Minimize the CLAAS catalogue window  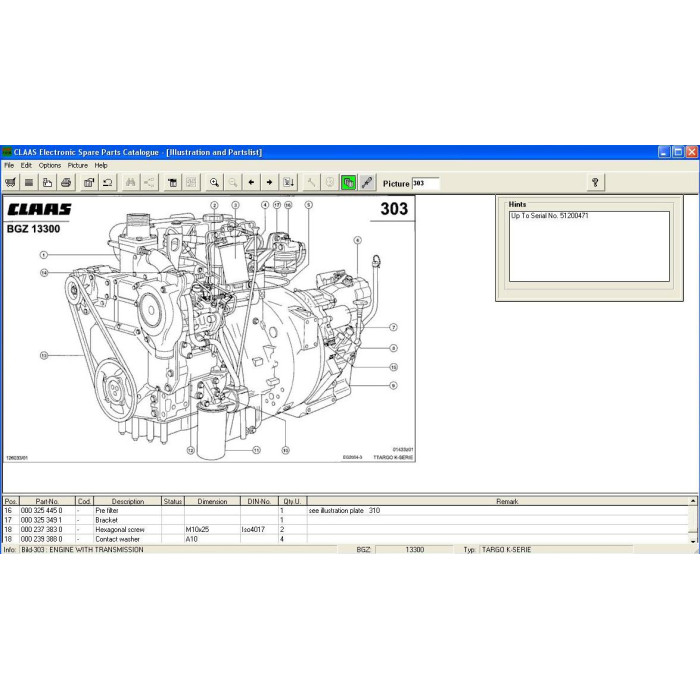[x=664, y=152]
